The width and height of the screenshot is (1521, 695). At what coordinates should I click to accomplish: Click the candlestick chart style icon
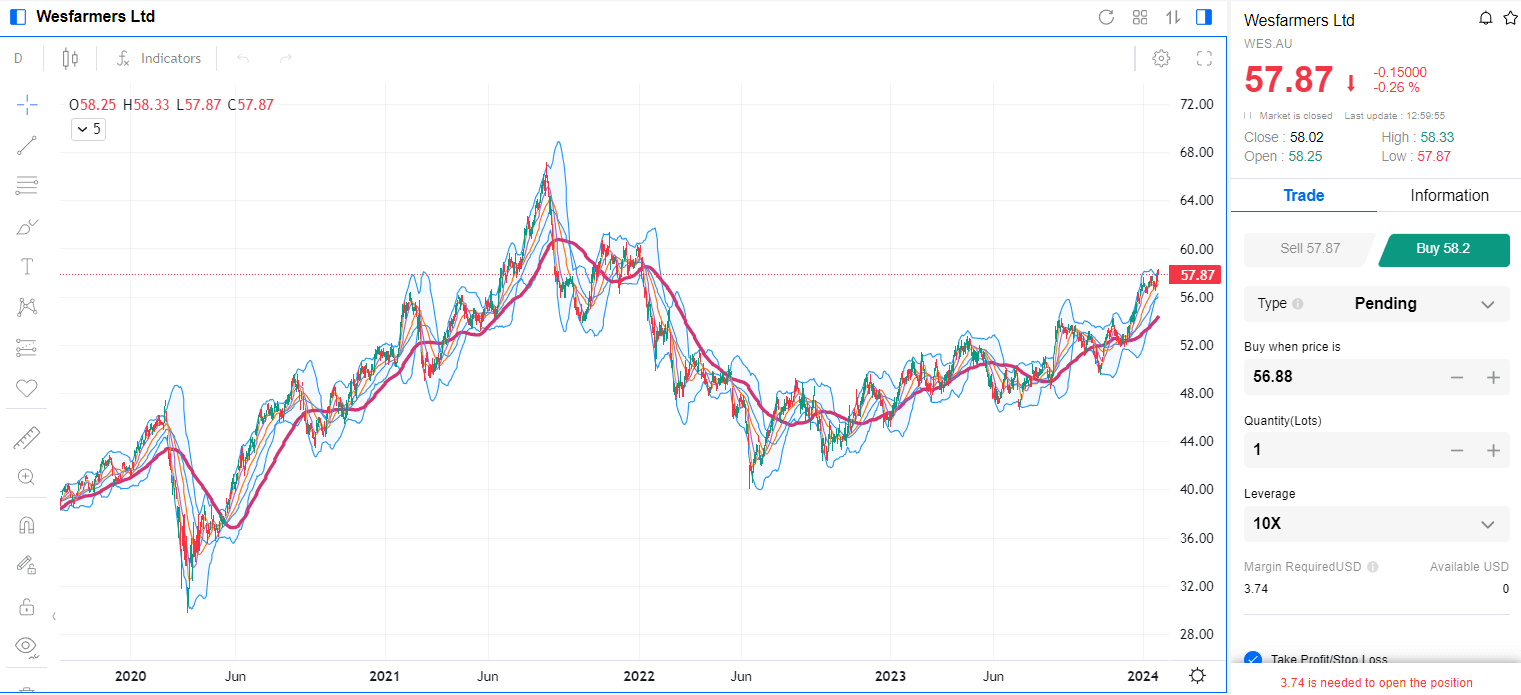[x=70, y=59]
